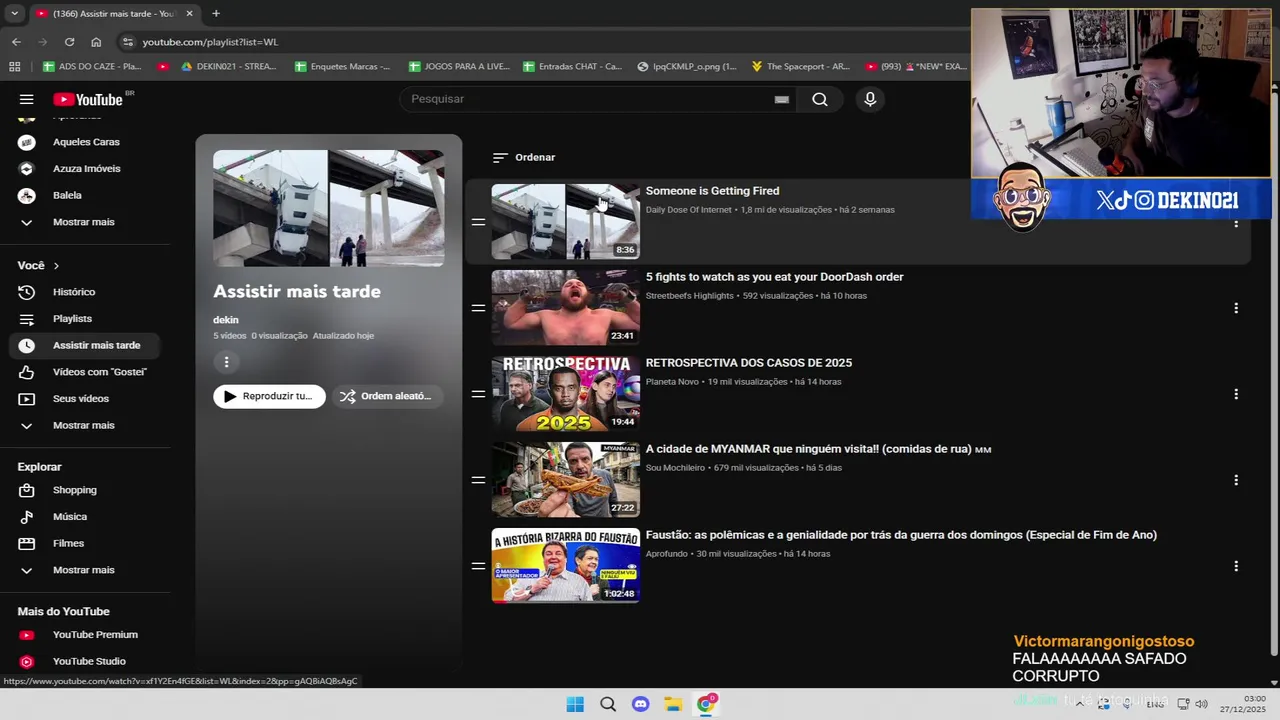The image size is (1280, 720).
Task: Open File Explorer from taskbar
Action: pyautogui.click(x=673, y=704)
